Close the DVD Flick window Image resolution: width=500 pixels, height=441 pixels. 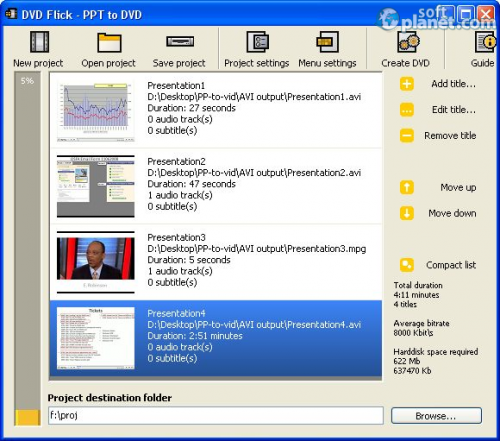(x=486, y=14)
